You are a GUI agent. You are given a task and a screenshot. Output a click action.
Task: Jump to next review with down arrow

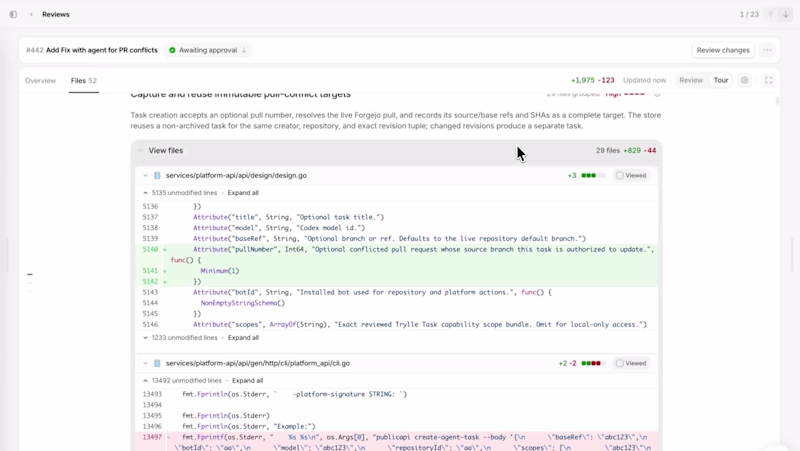coord(786,14)
